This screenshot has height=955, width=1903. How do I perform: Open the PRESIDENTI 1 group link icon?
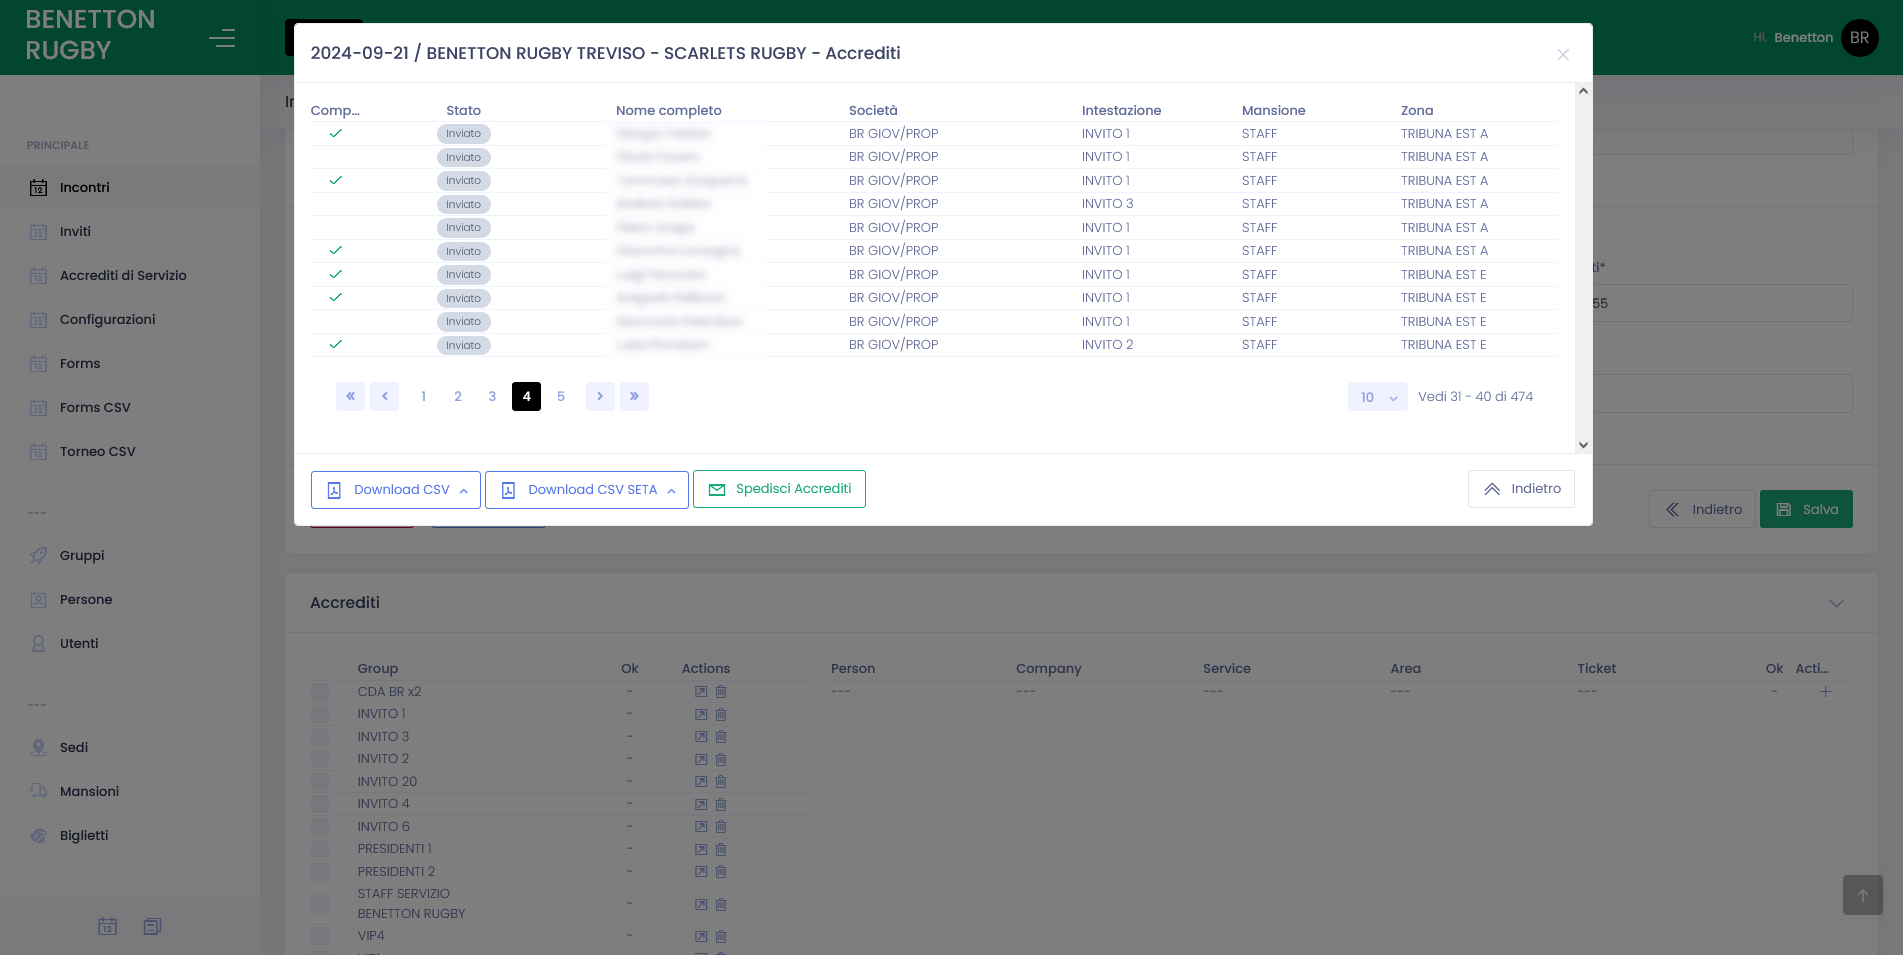coord(701,850)
